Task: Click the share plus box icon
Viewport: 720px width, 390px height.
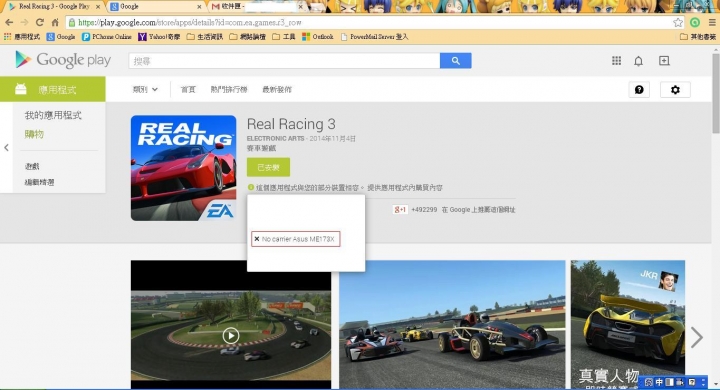Action: click(x=664, y=61)
